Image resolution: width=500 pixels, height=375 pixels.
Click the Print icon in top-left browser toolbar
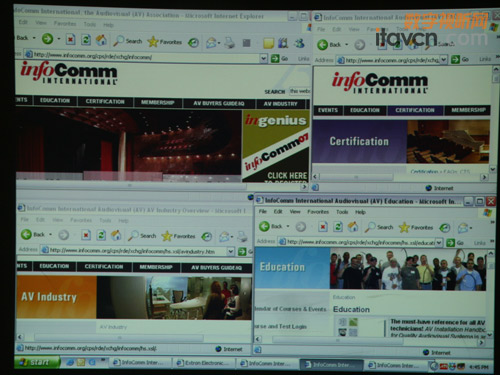point(229,43)
